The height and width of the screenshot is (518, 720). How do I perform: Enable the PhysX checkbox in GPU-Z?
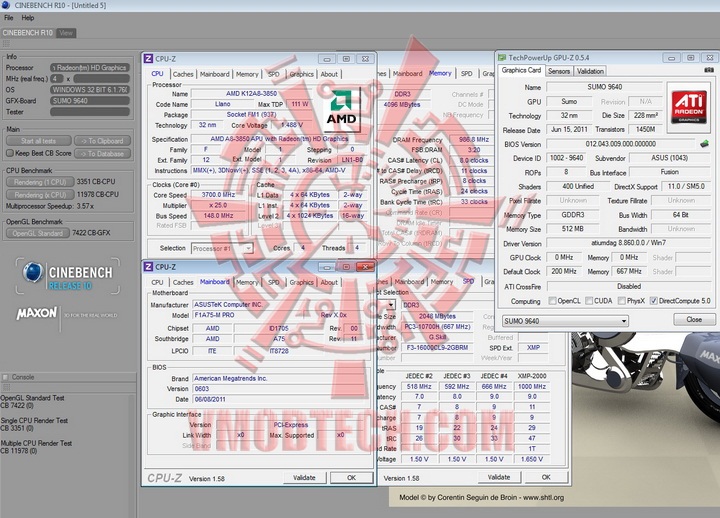(621, 301)
